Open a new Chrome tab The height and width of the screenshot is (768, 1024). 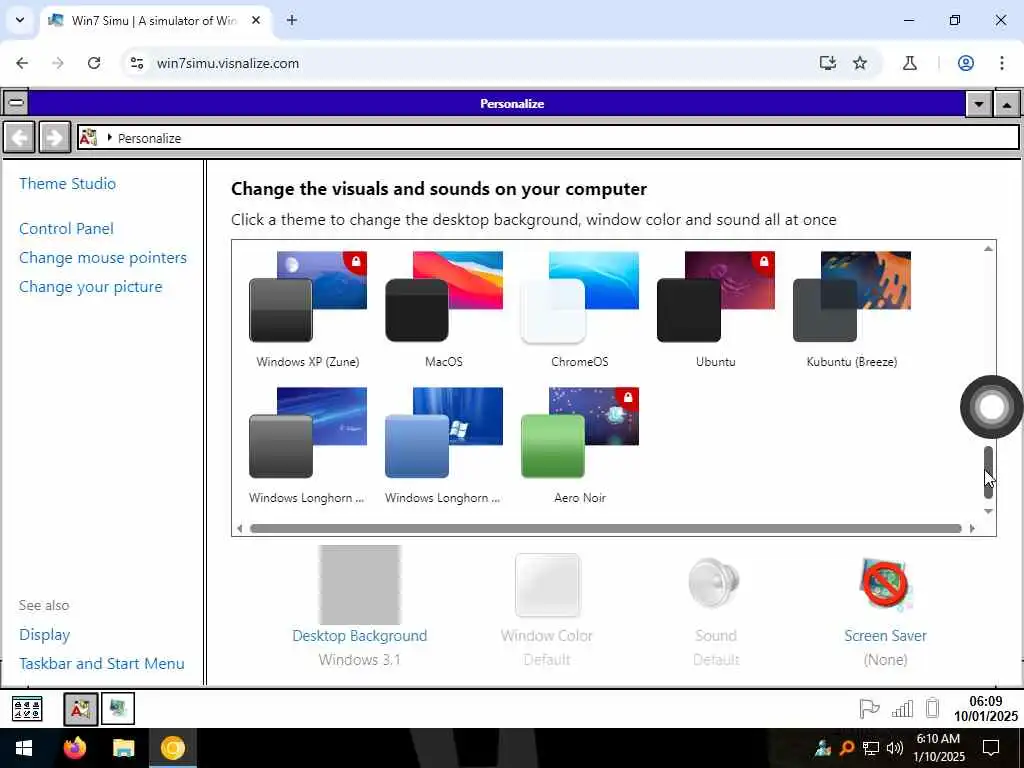tap(292, 20)
